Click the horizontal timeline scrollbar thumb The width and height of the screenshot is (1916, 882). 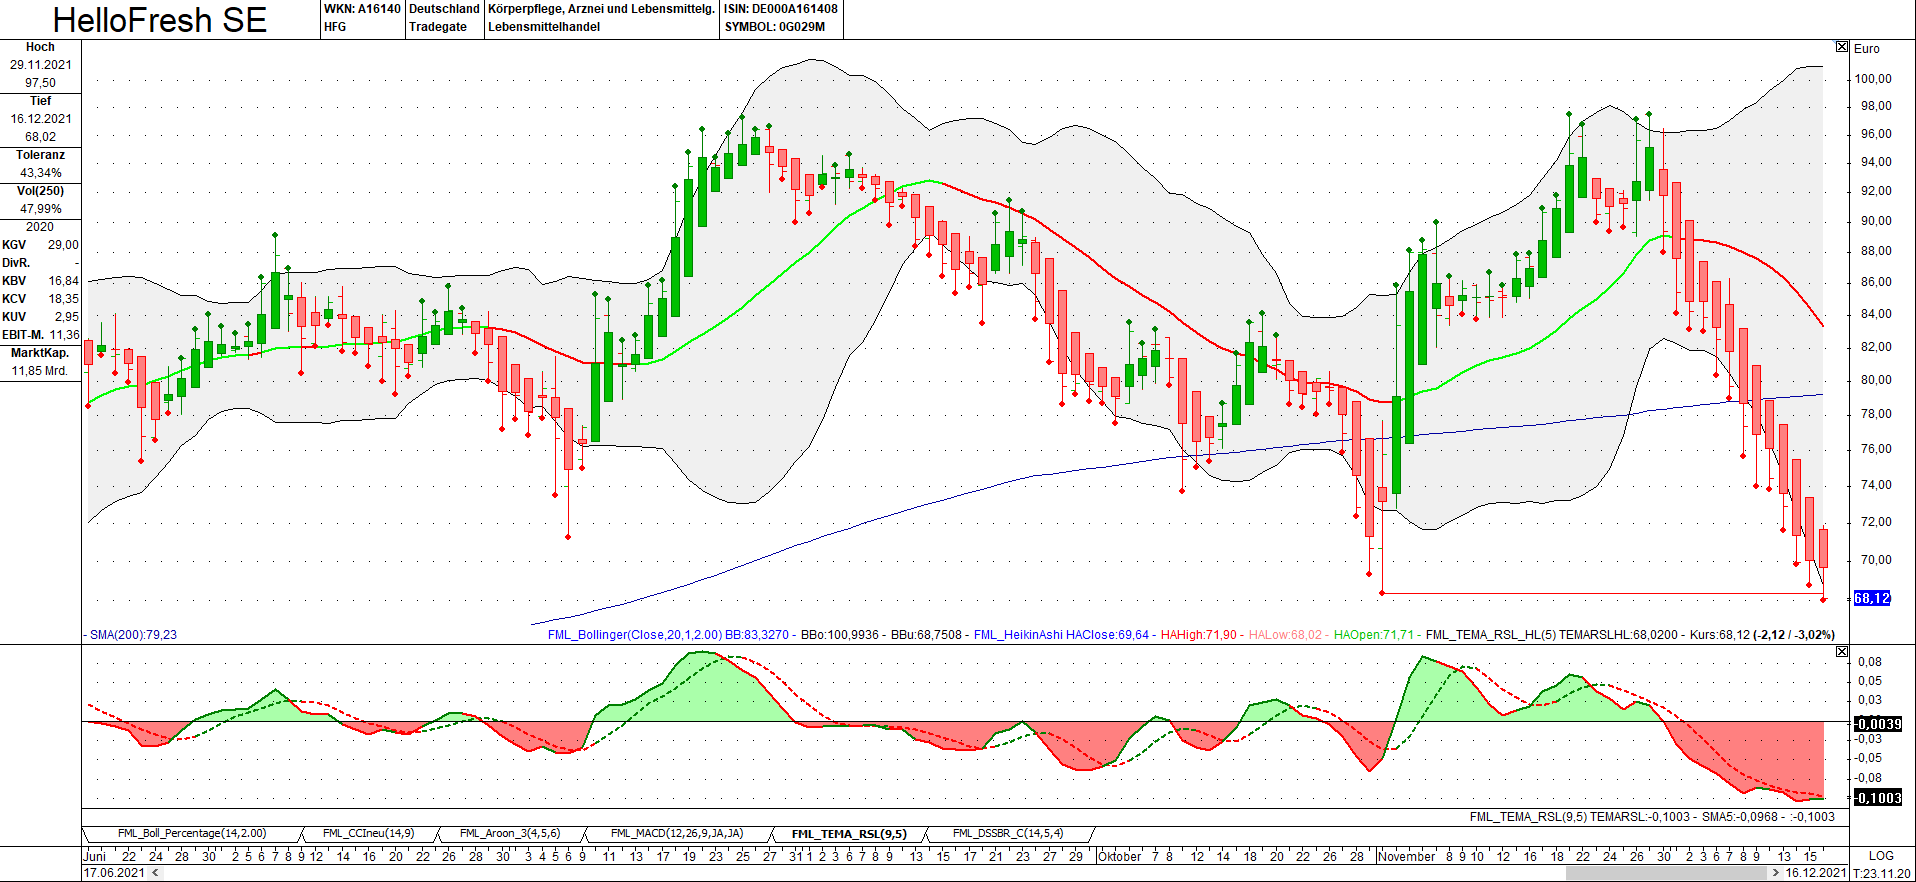point(1666,873)
